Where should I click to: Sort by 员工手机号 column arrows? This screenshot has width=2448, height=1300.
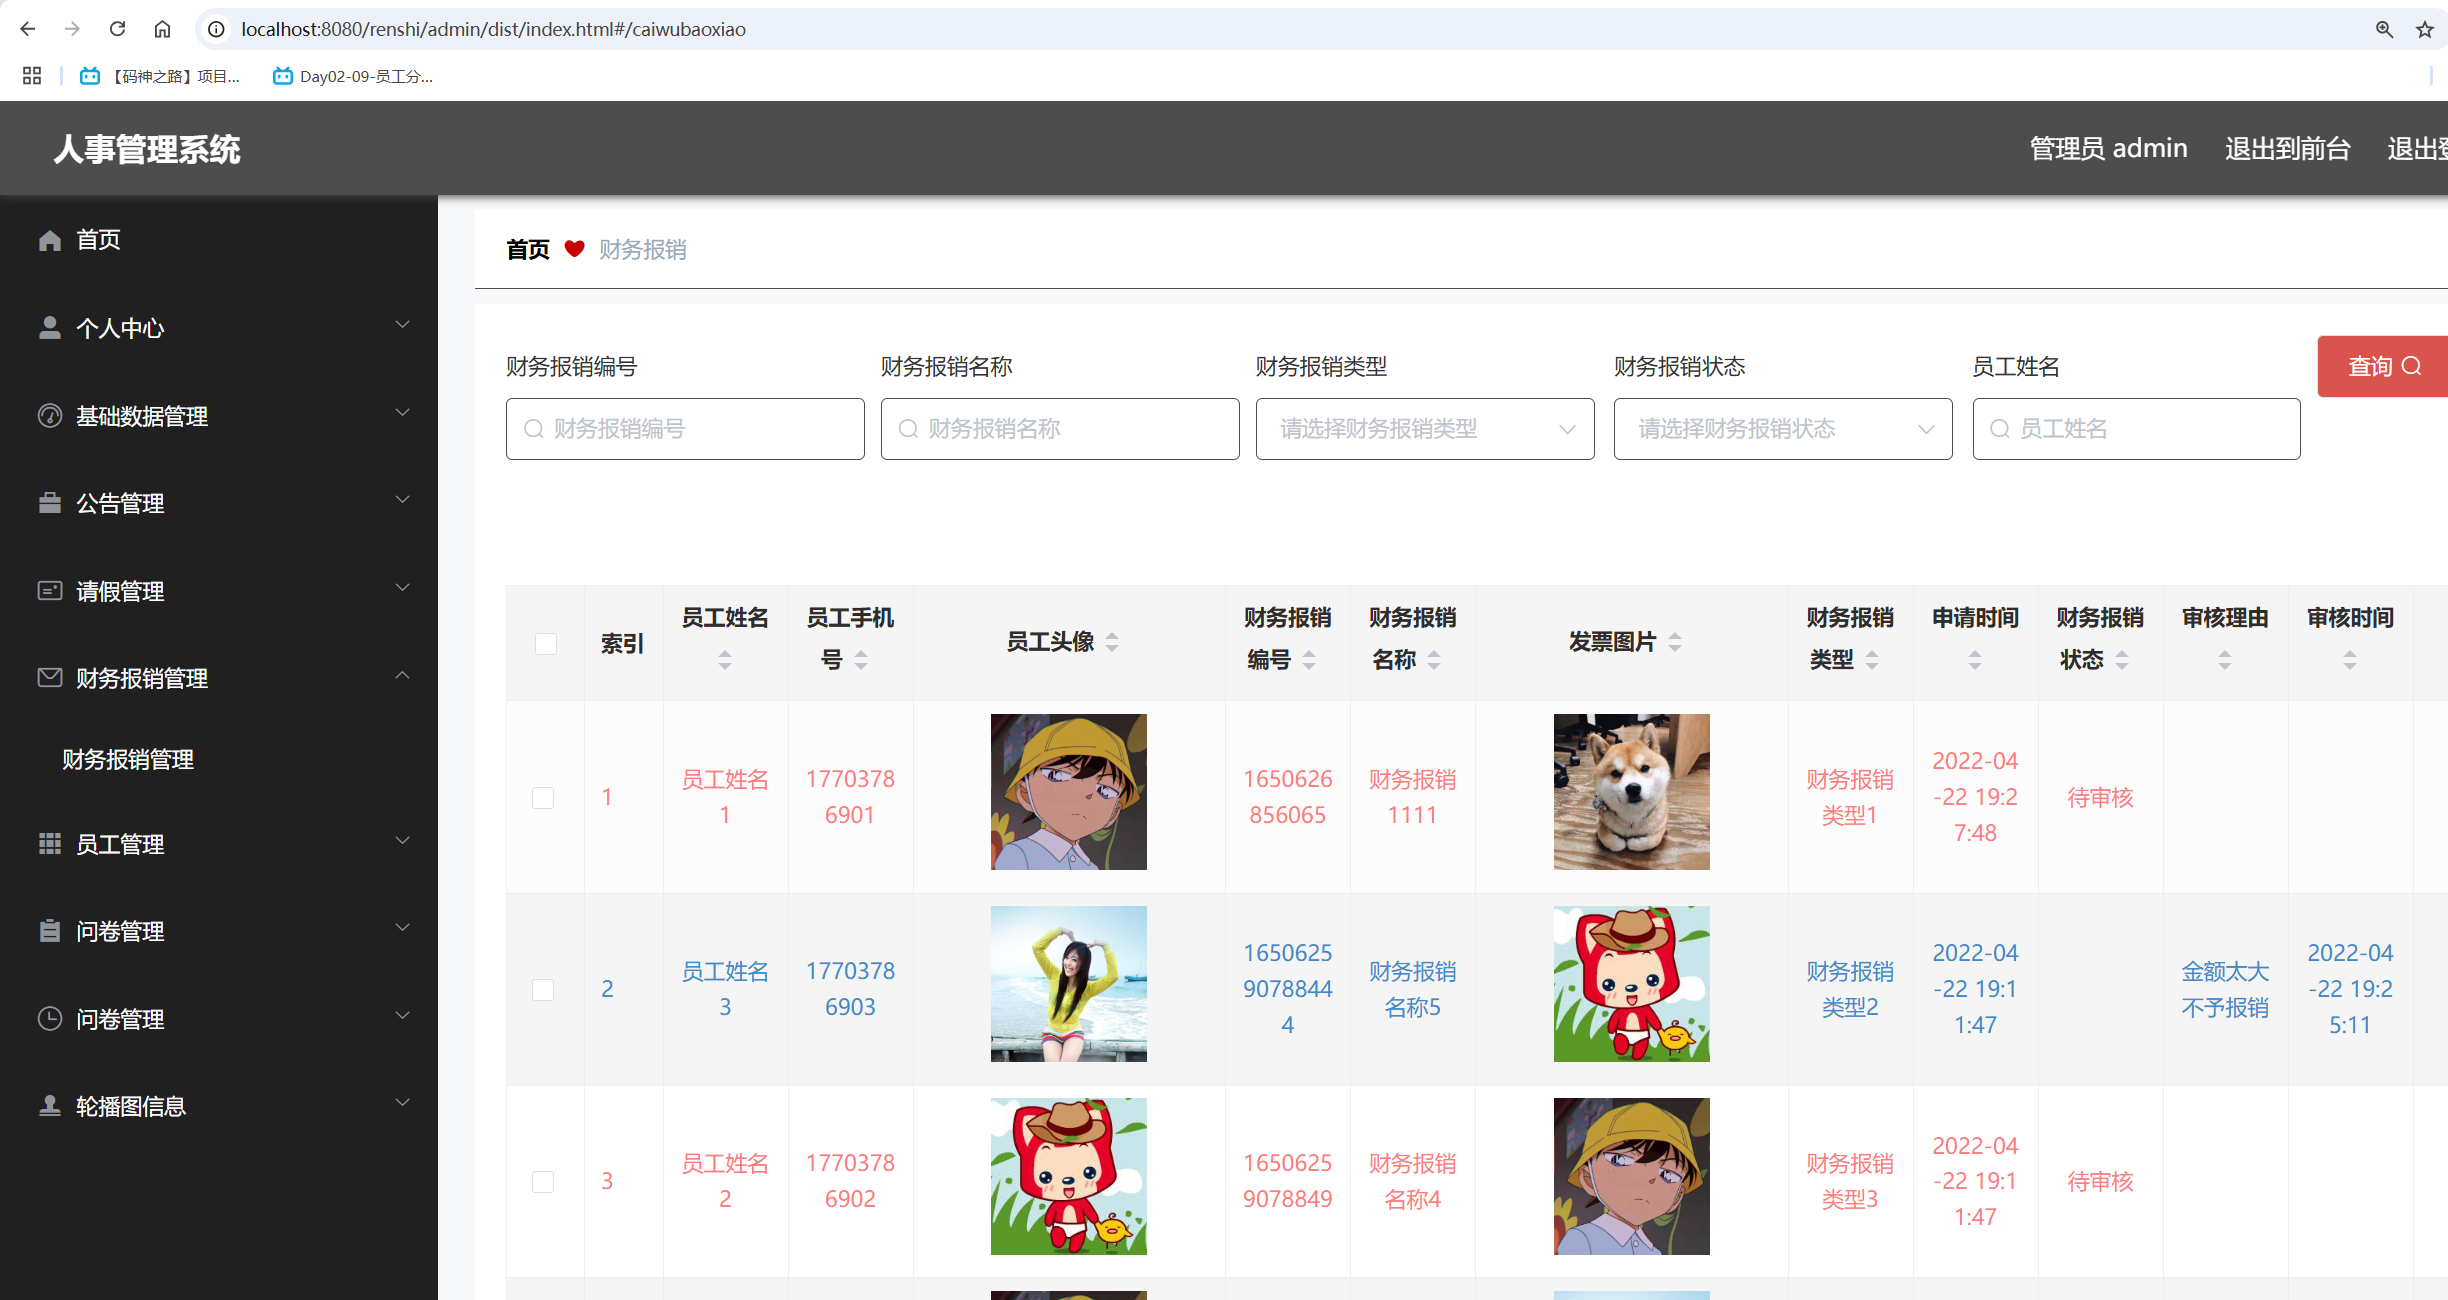[x=861, y=660]
